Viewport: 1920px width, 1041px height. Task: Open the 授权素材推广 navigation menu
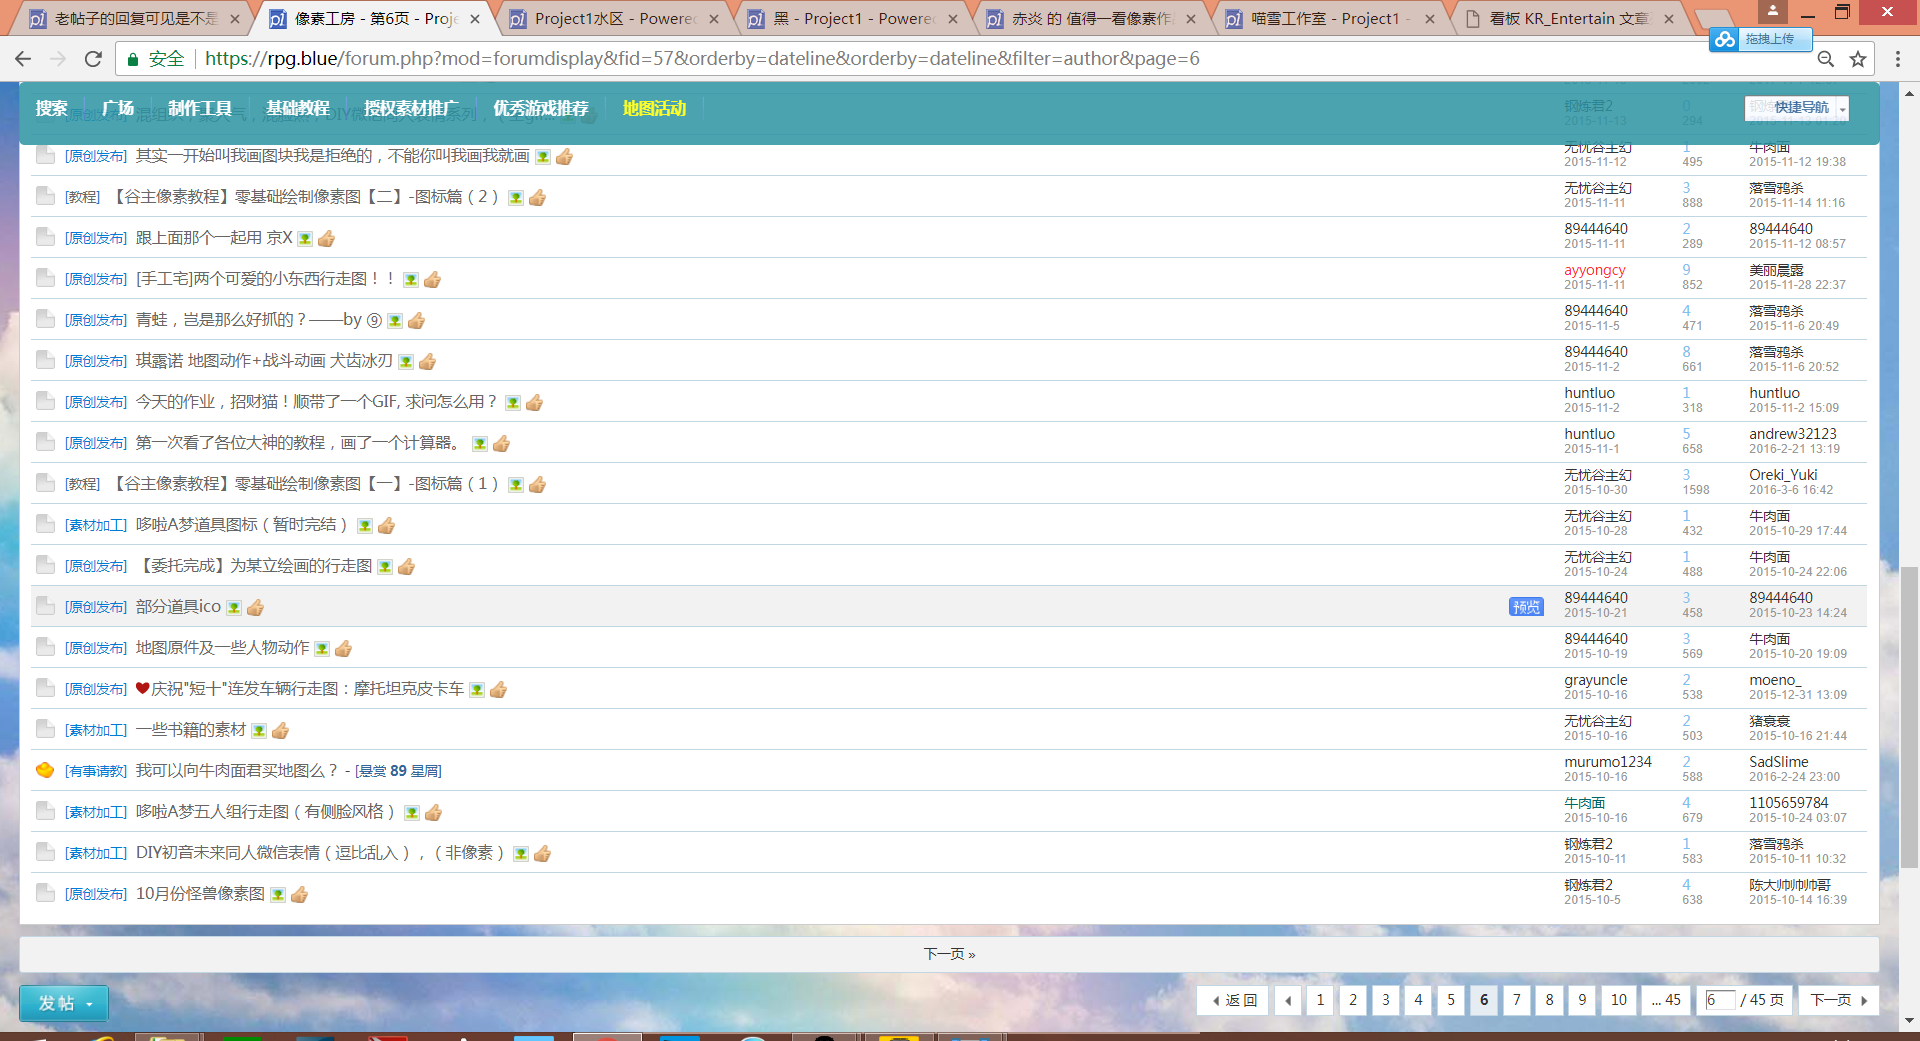coord(411,108)
